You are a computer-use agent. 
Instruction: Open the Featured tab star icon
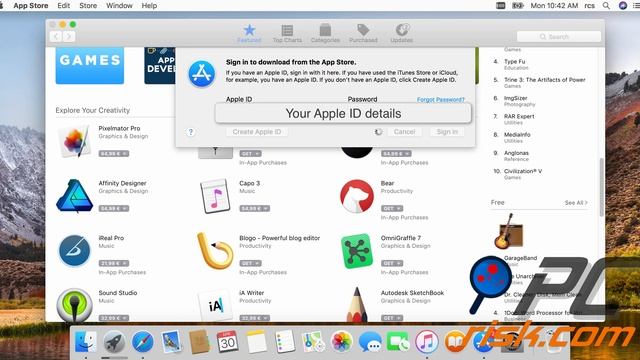click(249, 30)
